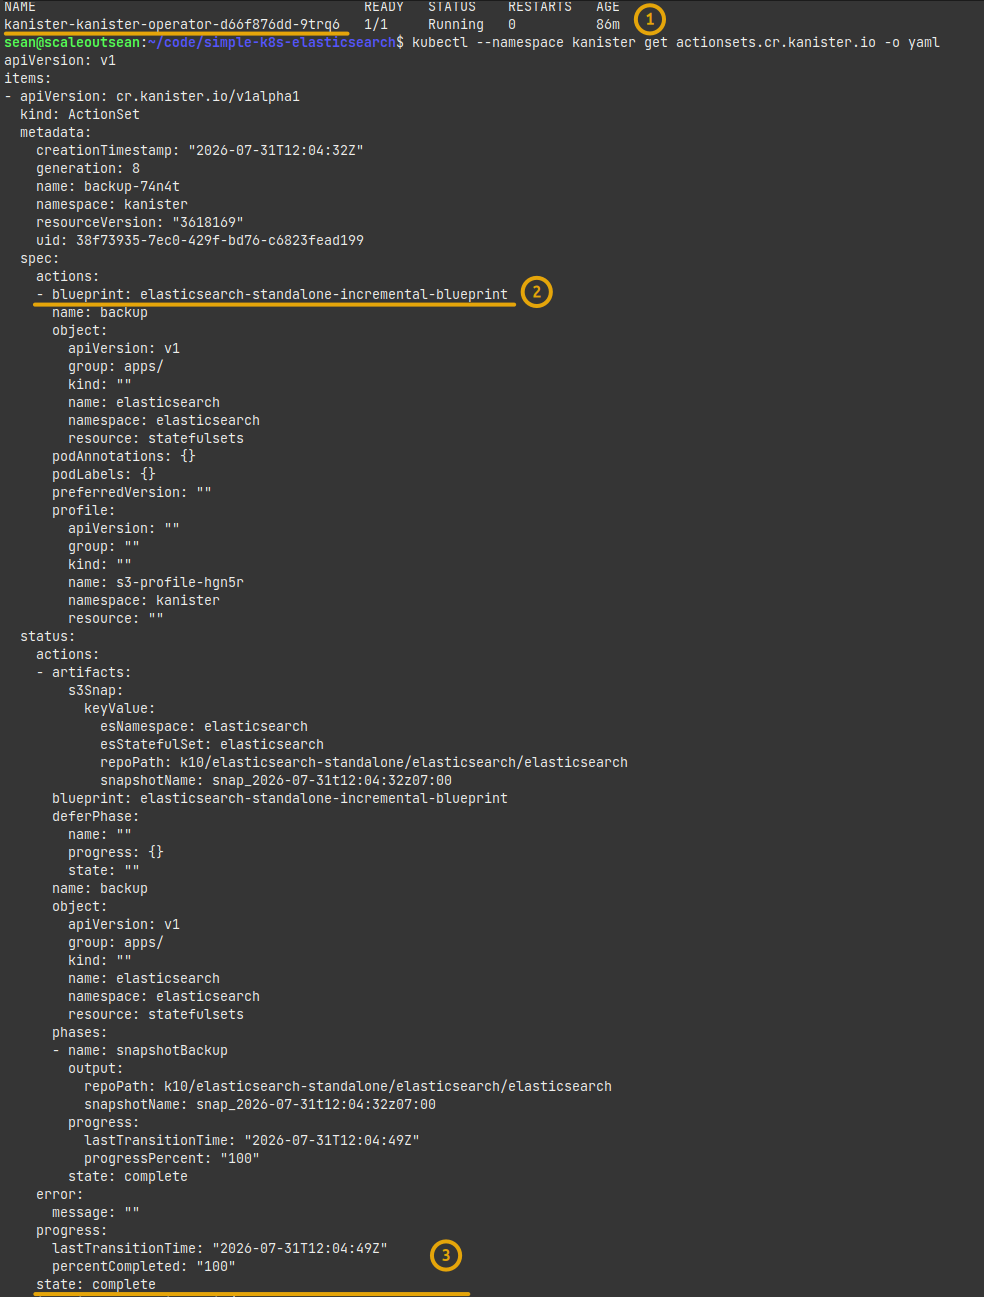Click "name: s3-profile-hgn5r" line
984x1297 pixels.
point(156,582)
